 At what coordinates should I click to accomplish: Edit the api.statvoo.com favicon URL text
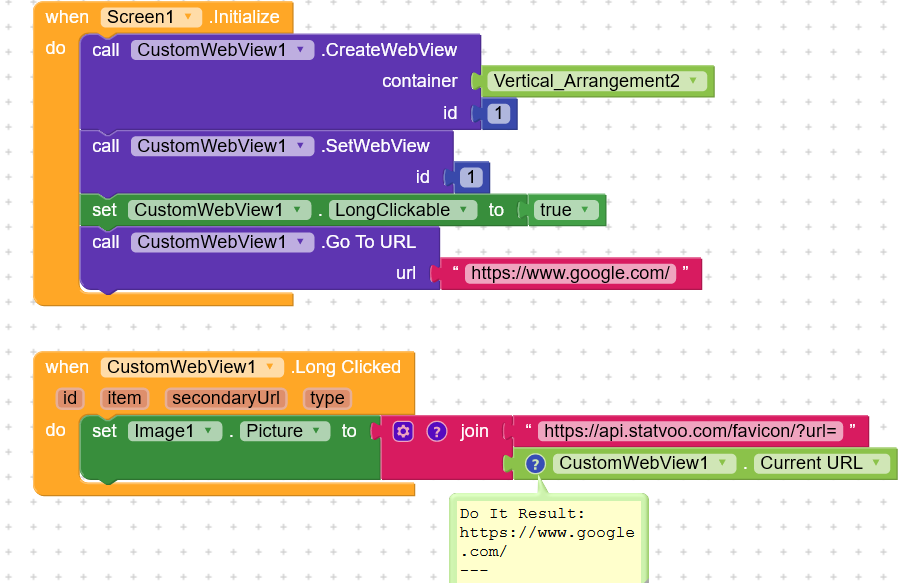pyautogui.click(x=690, y=431)
